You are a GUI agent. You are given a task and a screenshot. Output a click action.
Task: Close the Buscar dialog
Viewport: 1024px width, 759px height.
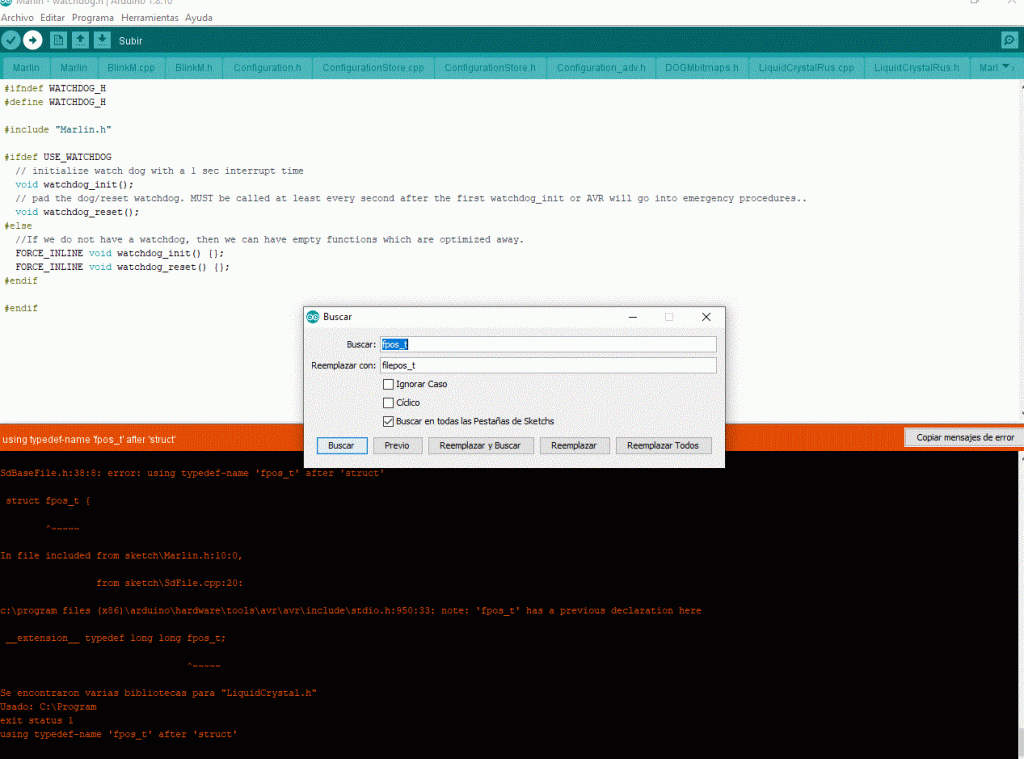pos(706,316)
